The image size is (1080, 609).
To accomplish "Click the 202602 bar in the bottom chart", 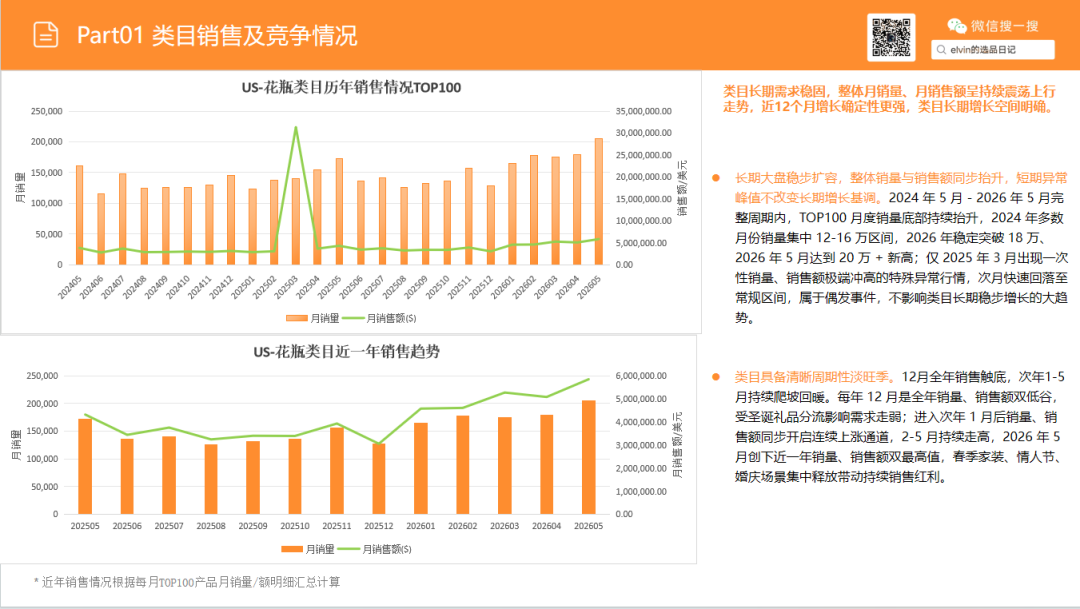I will [x=463, y=465].
